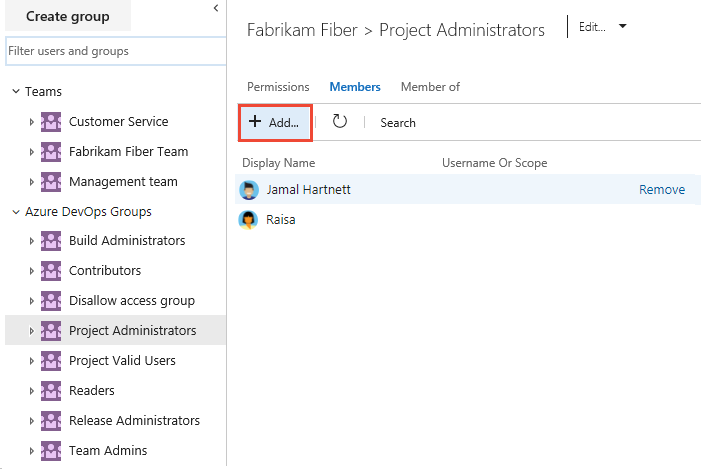Click the Build Administrators group icon
Image resolution: width=701 pixels, height=469 pixels.
coord(51,241)
